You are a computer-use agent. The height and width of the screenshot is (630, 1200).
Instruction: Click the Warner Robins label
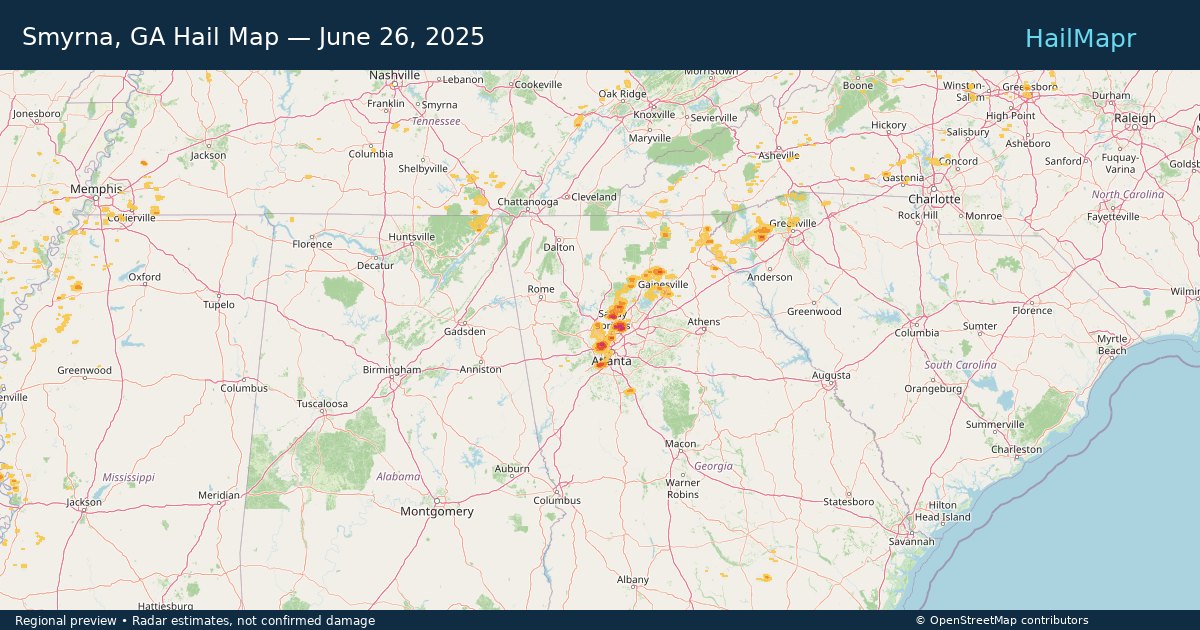[683, 489]
